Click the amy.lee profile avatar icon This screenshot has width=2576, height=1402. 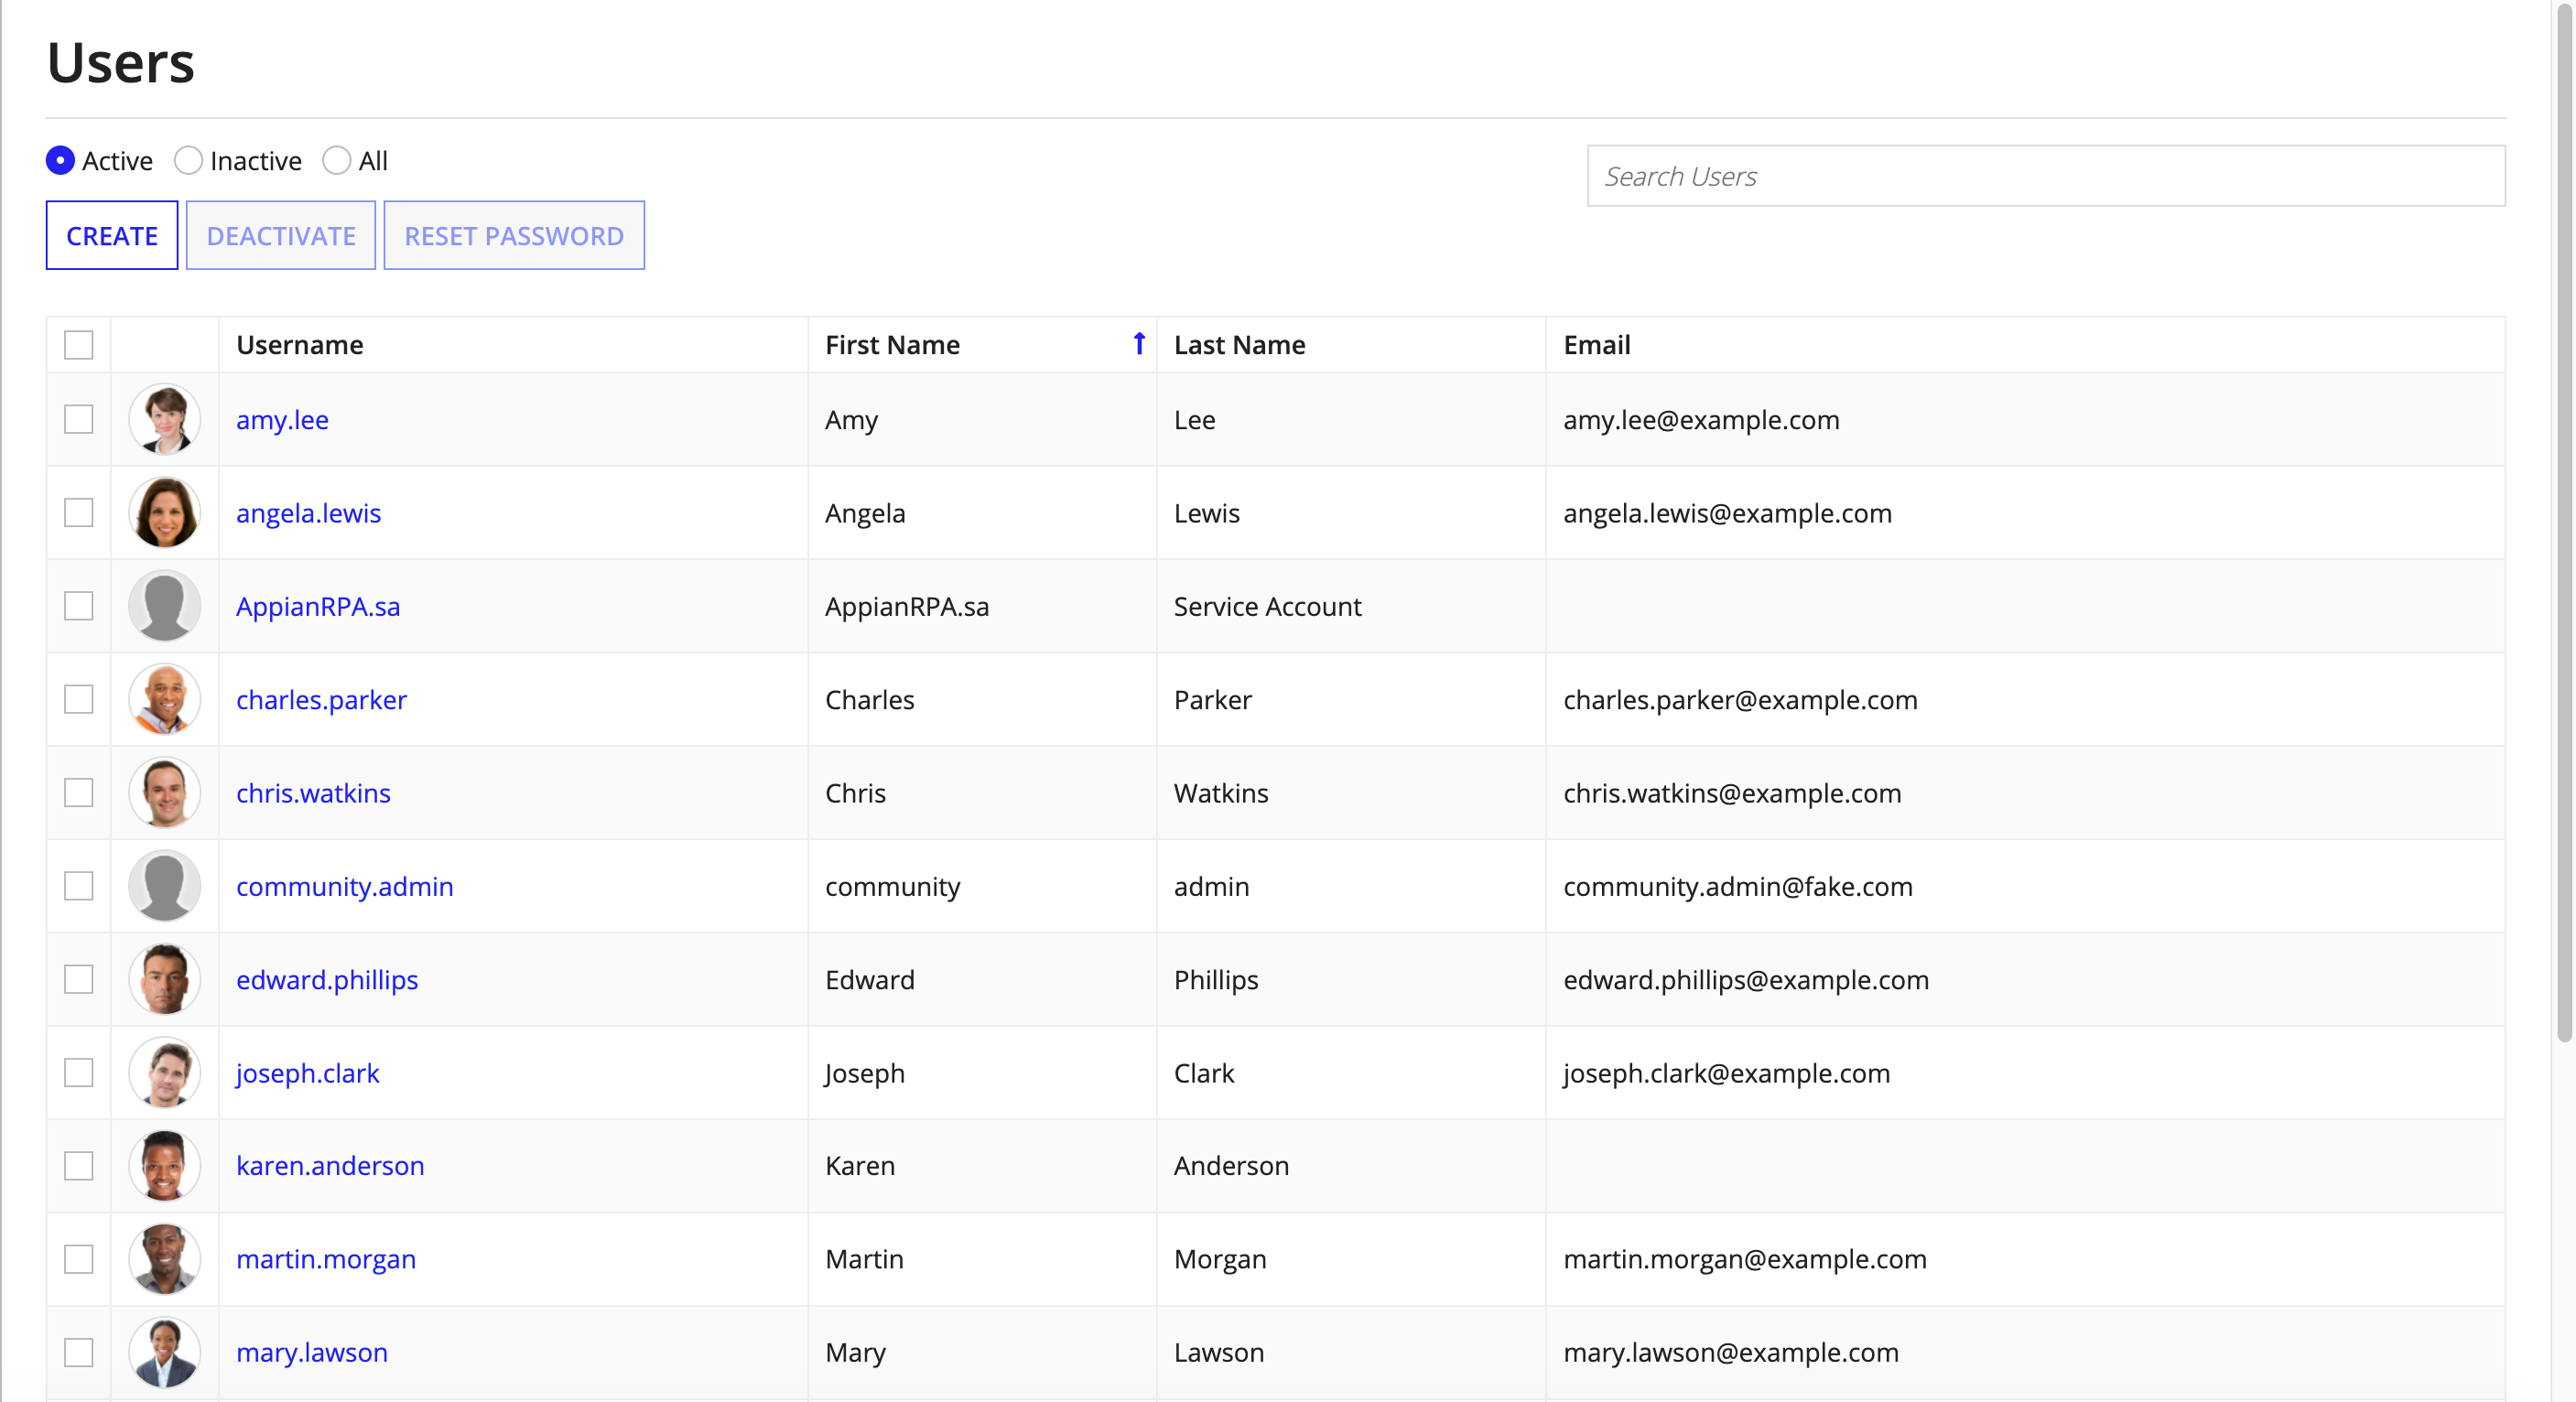tap(166, 418)
